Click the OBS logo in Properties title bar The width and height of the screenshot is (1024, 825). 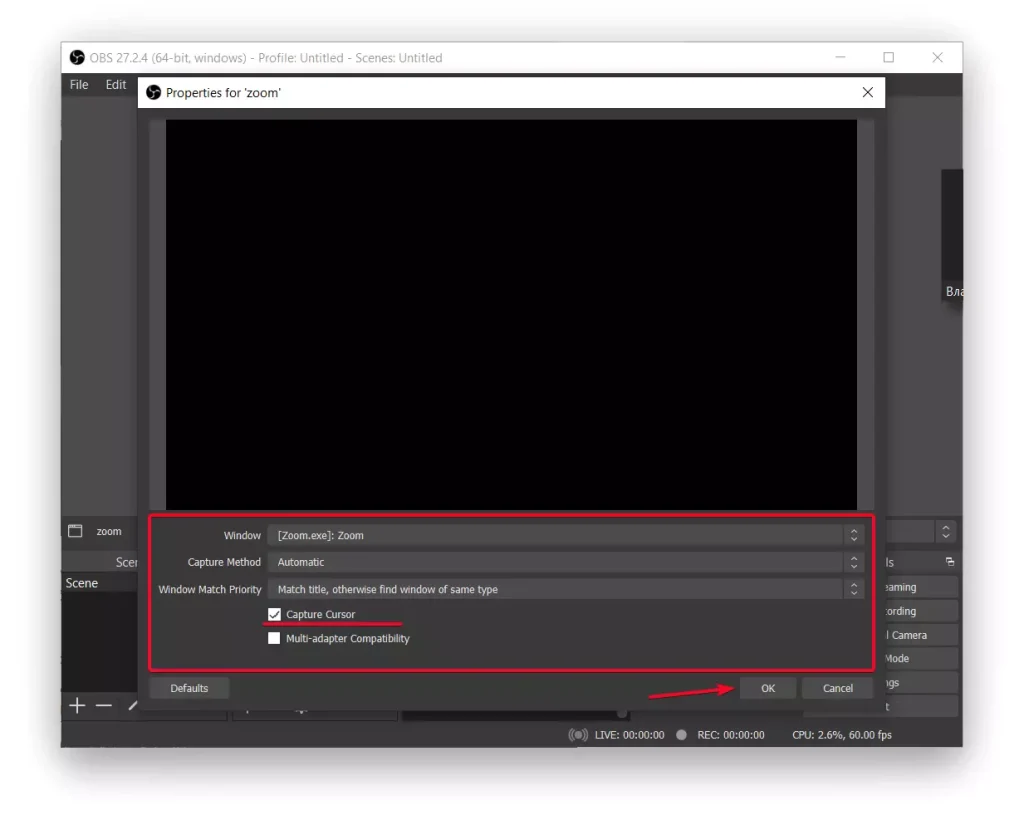click(153, 92)
